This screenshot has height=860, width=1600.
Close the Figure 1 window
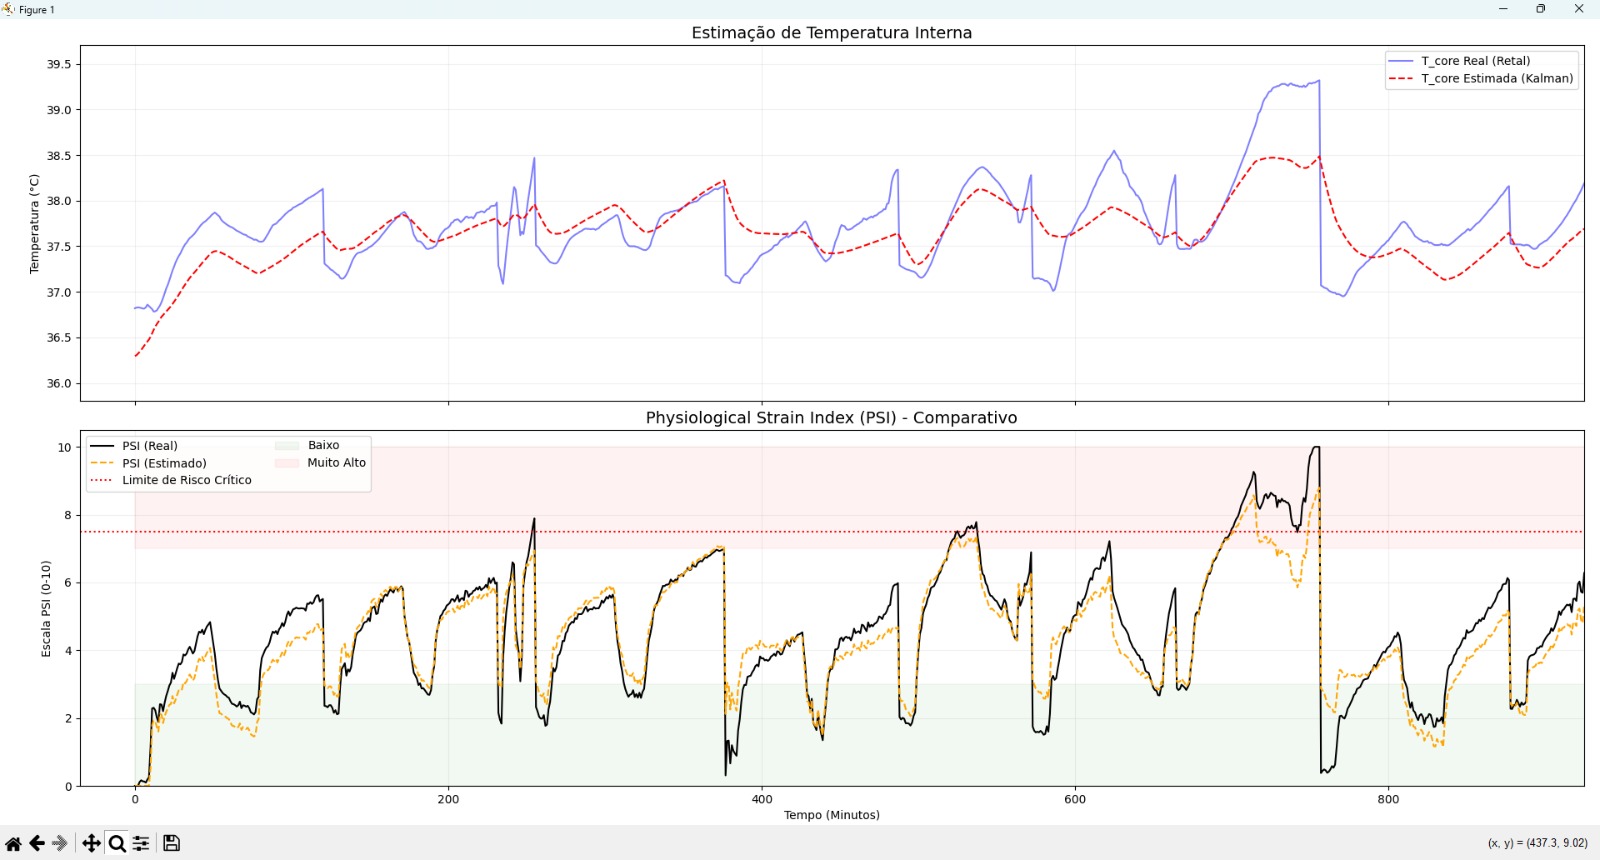coord(1579,9)
